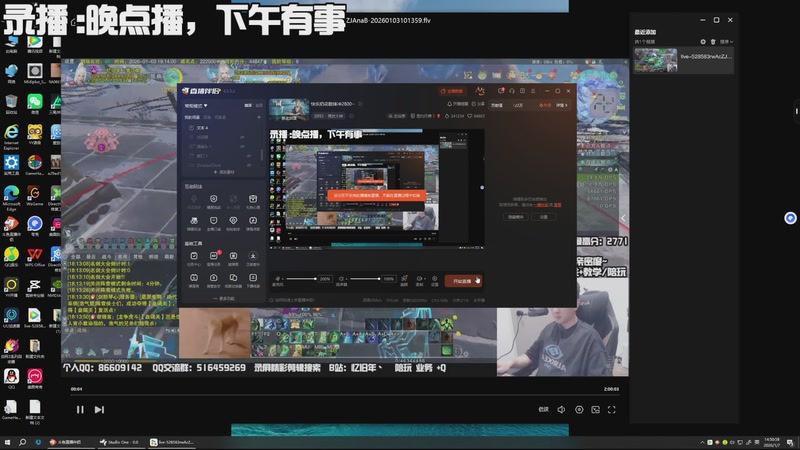
Task: Launch WeGame desktop shortcut
Action: click(x=35, y=195)
